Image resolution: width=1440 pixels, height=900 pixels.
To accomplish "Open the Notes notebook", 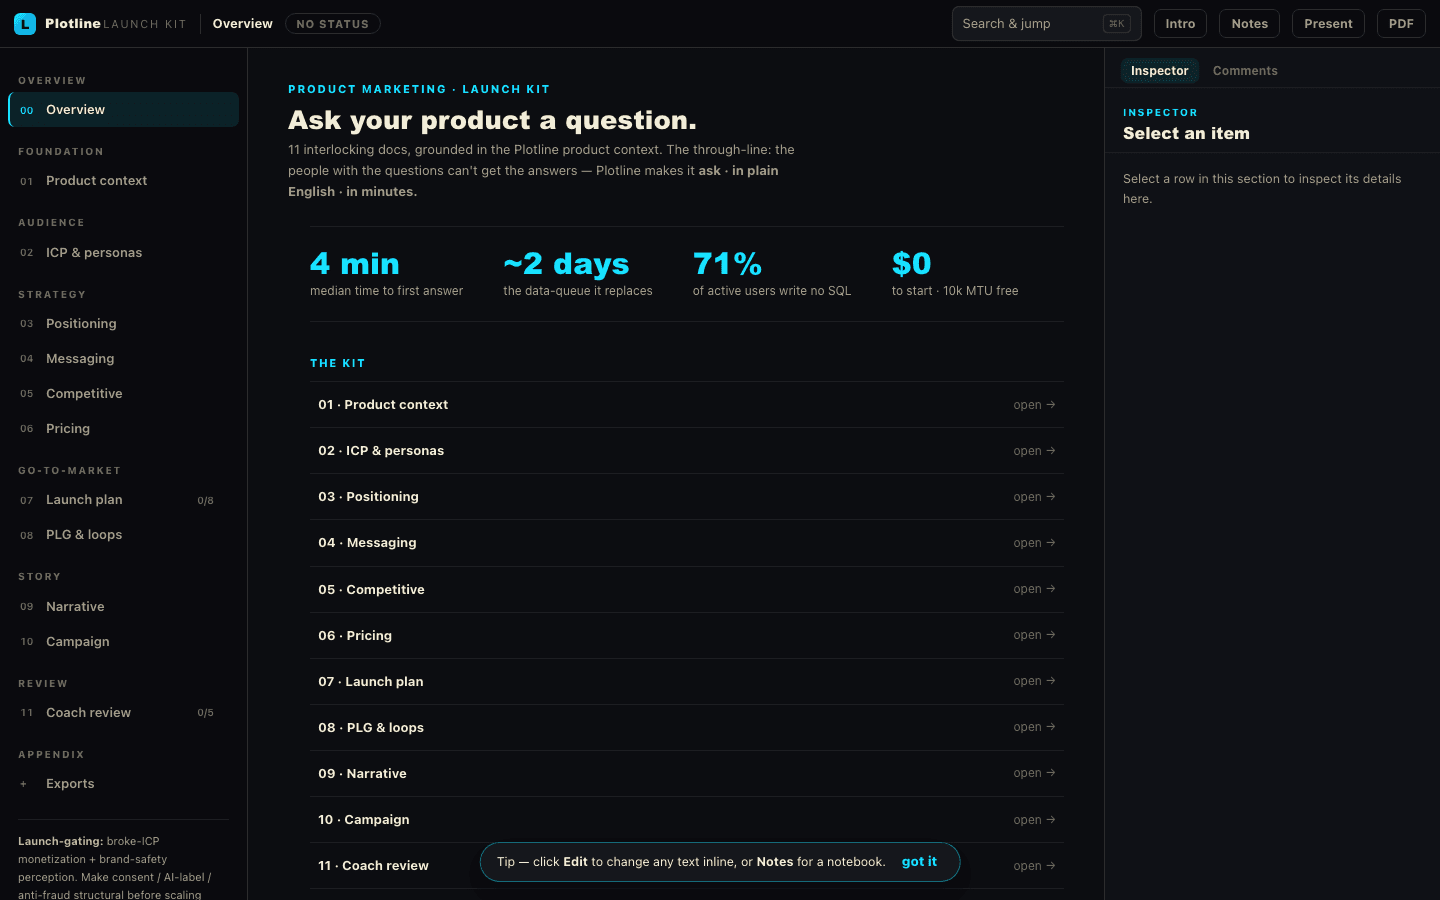I will tap(1249, 24).
